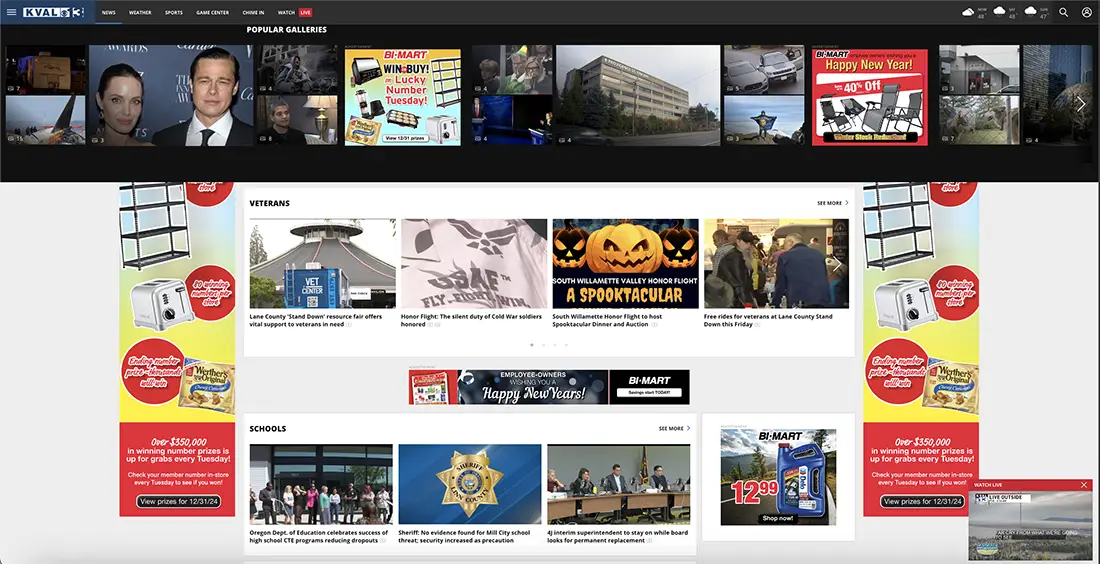Click the Watch Live menu item
The width and height of the screenshot is (1100, 564).
point(295,13)
